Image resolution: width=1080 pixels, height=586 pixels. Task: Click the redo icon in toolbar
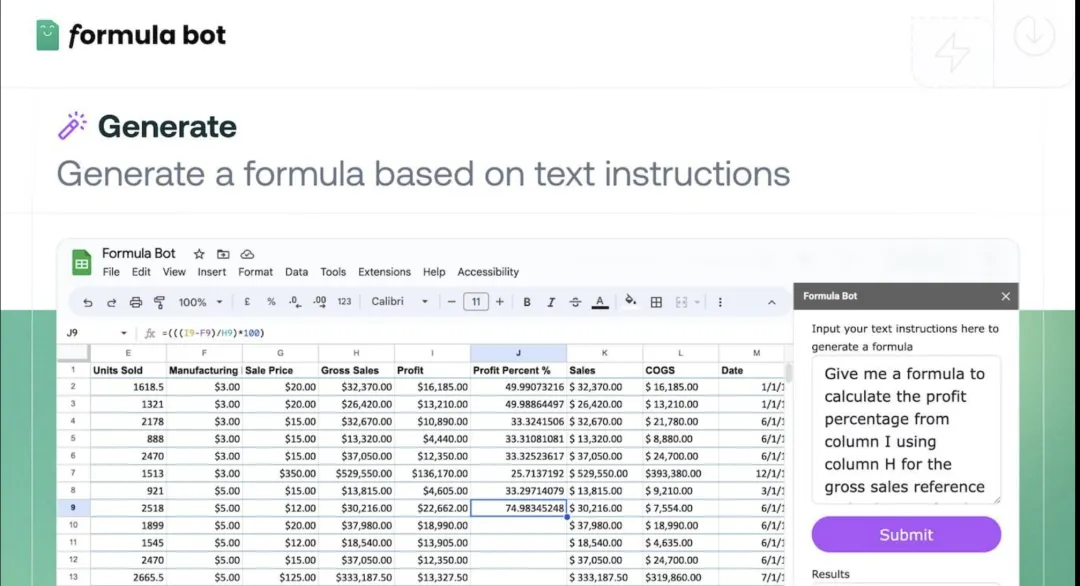(111, 302)
